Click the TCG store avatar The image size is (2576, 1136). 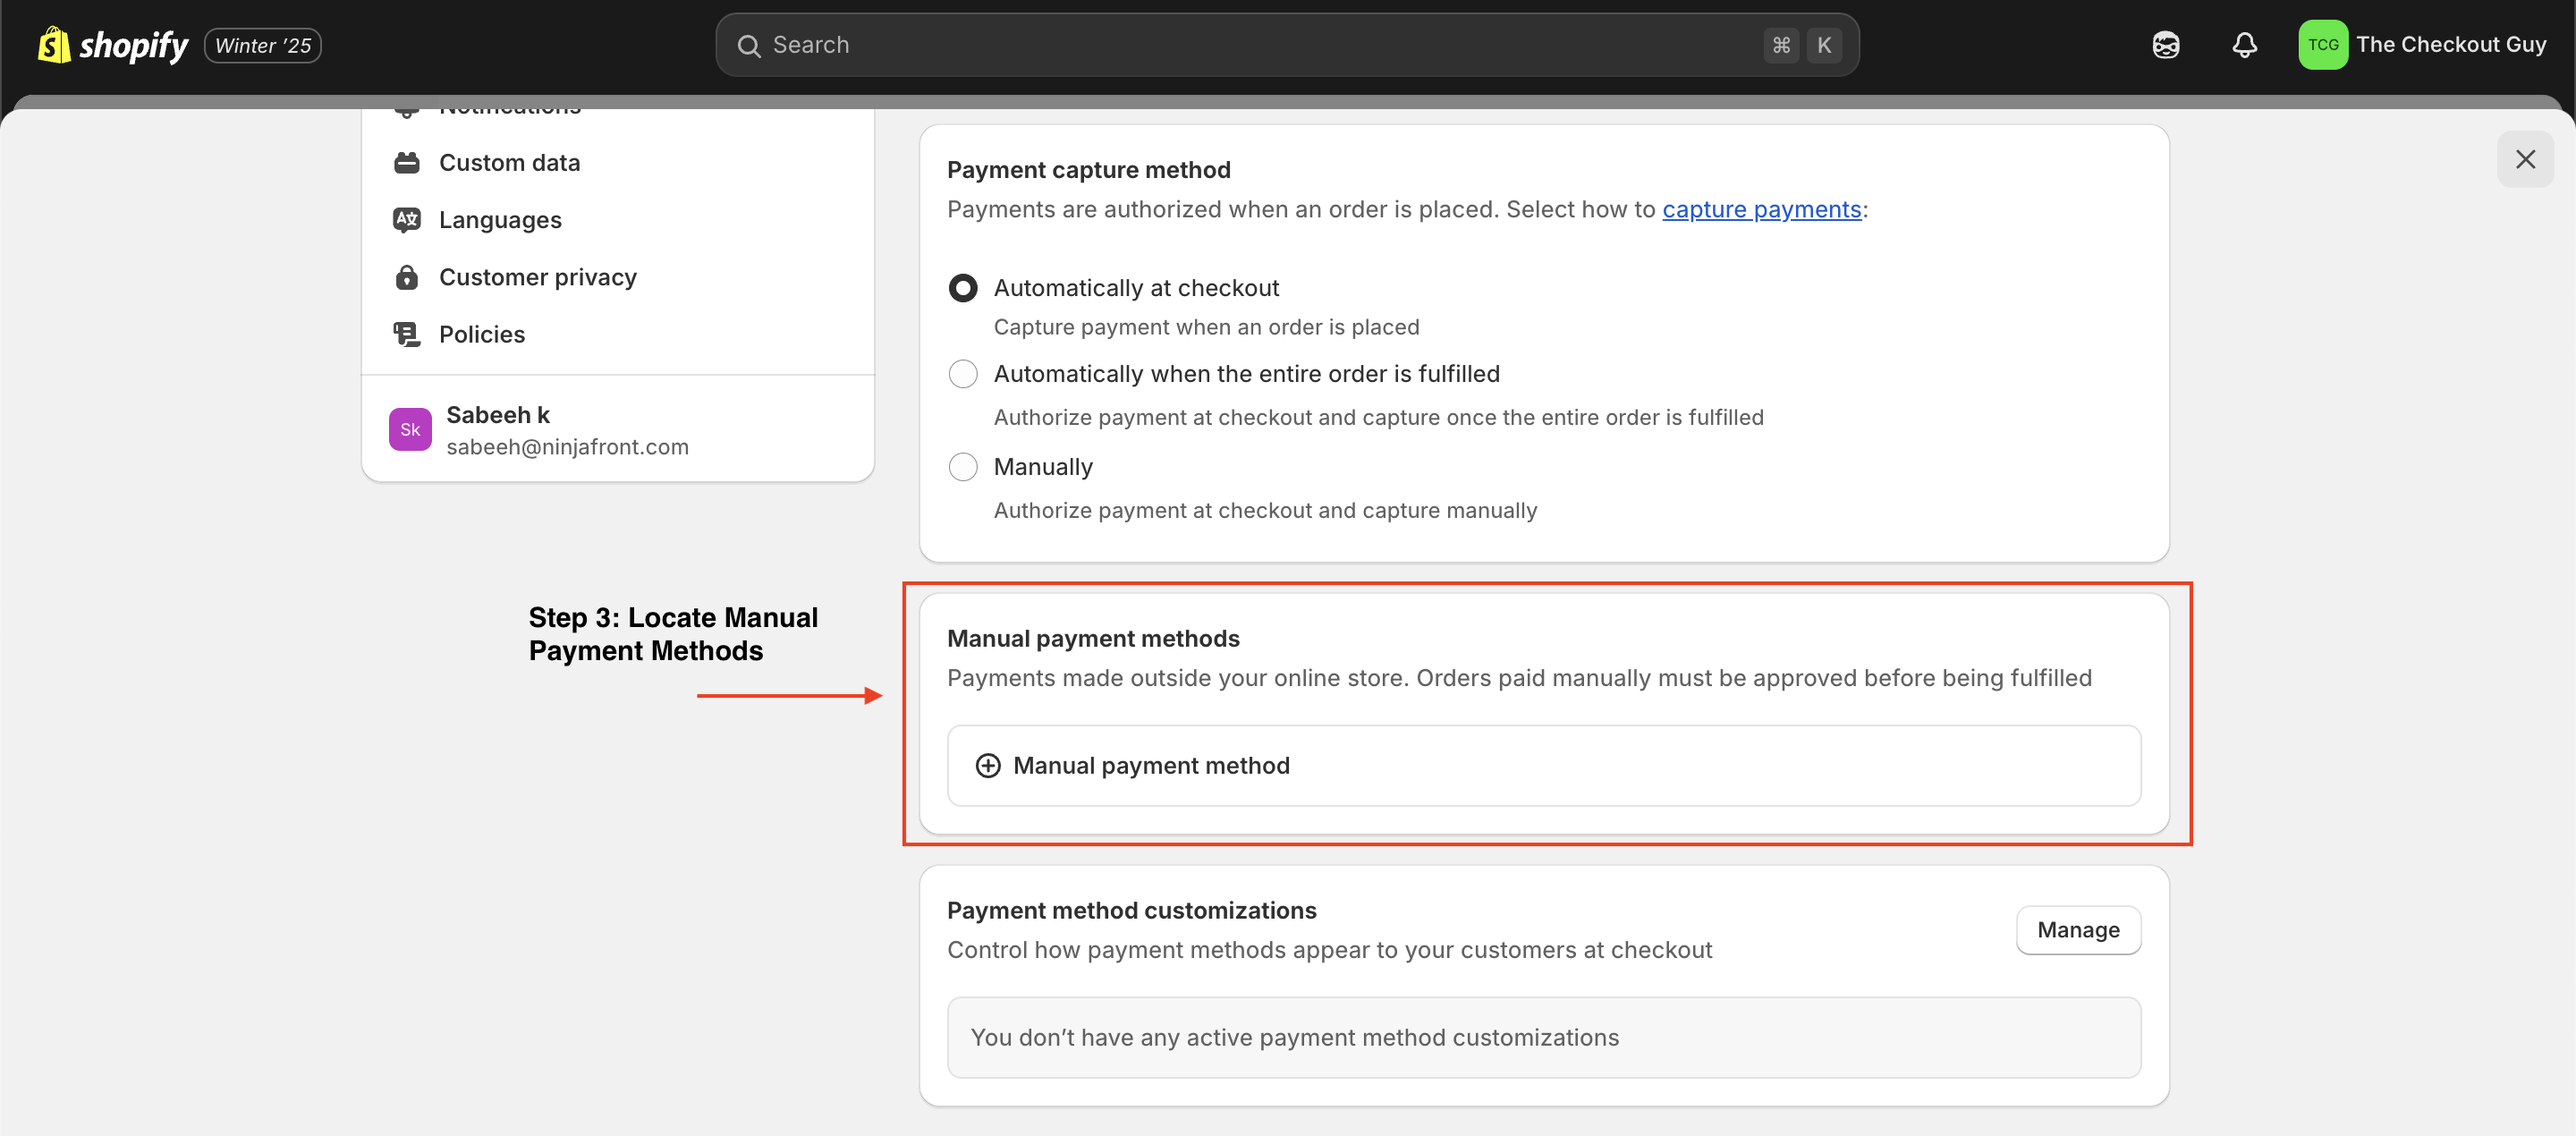pos(2322,45)
